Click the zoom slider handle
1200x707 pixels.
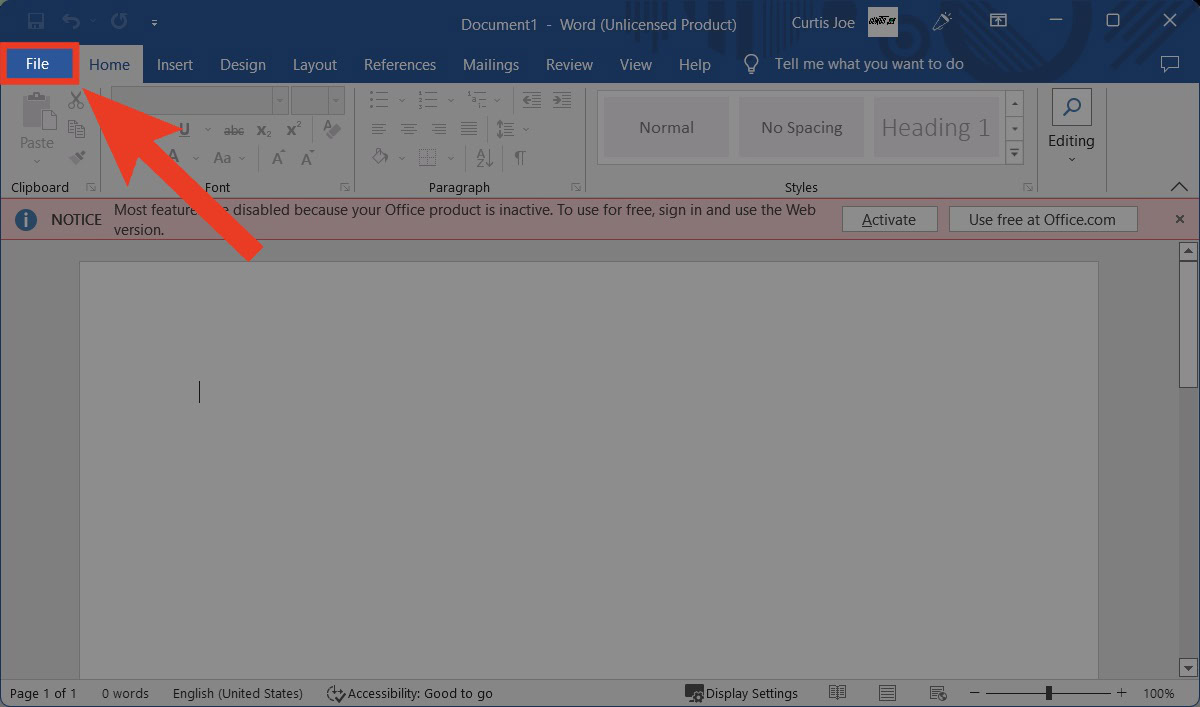pyautogui.click(x=1049, y=693)
